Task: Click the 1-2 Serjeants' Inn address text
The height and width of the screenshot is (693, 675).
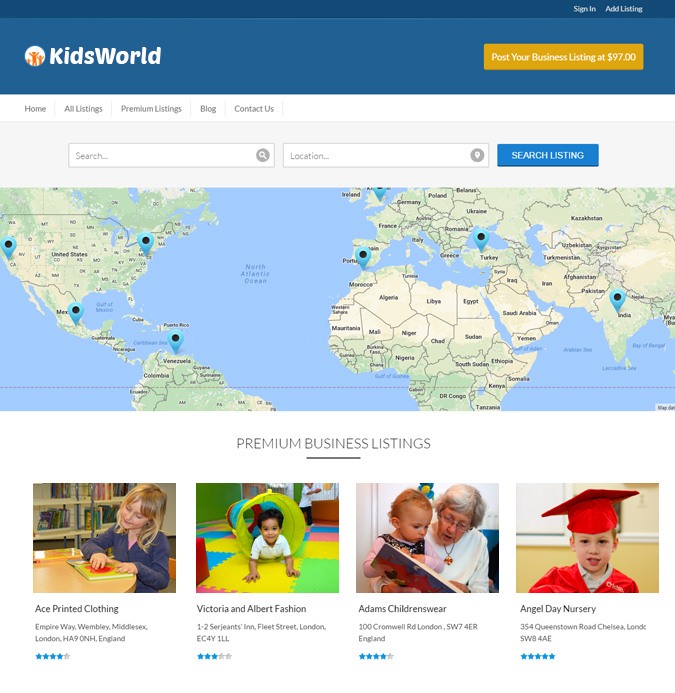Action: click(262, 632)
